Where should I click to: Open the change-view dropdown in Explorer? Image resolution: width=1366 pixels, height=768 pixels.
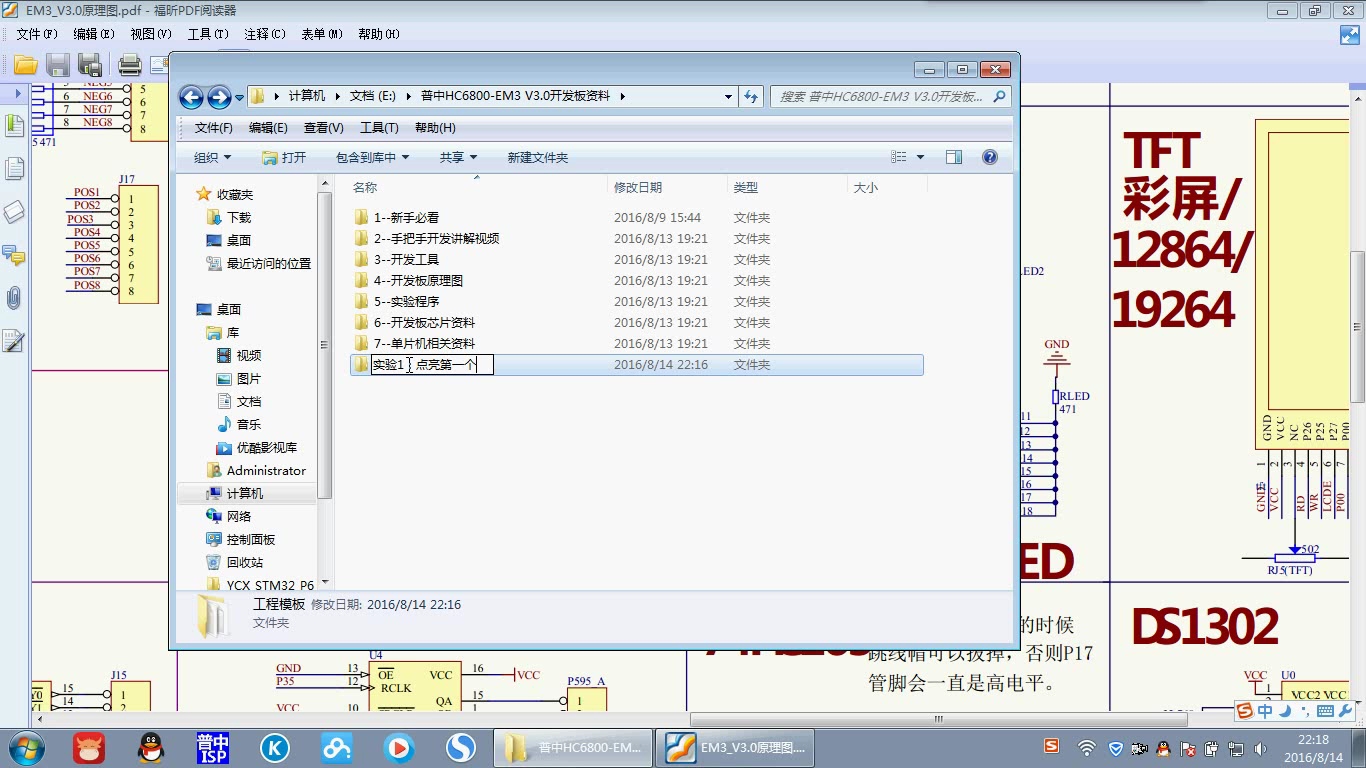(916, 157)
